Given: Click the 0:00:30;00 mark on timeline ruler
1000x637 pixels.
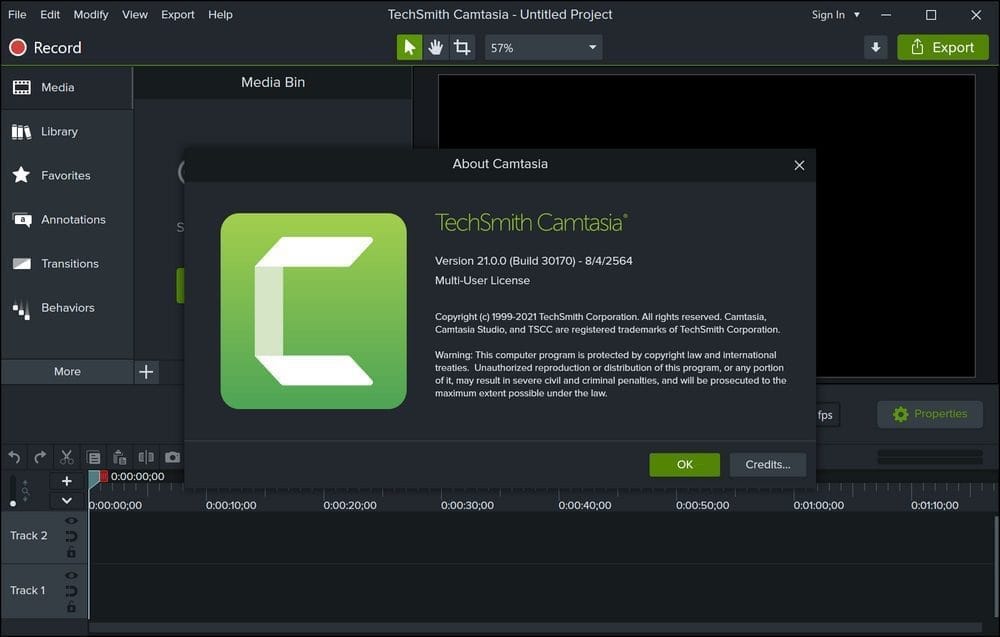Looking at the screenshot, I should click(467, 505).
